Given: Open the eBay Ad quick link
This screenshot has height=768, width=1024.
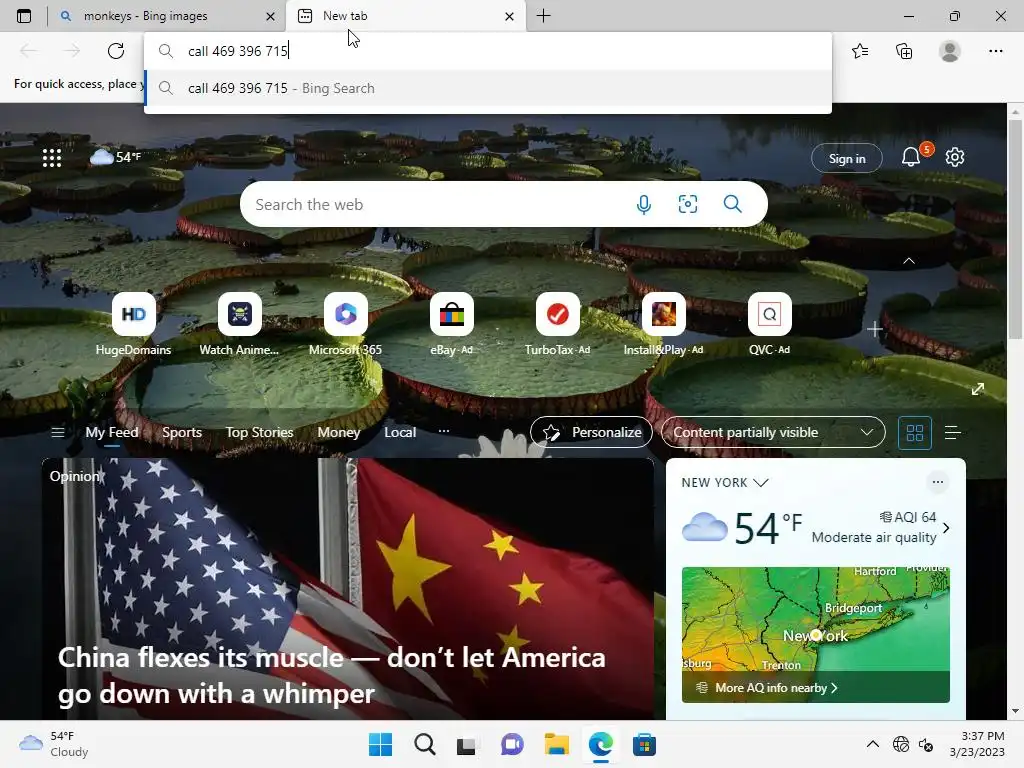Looking at the screenshot, I should (x=451, y=325).
